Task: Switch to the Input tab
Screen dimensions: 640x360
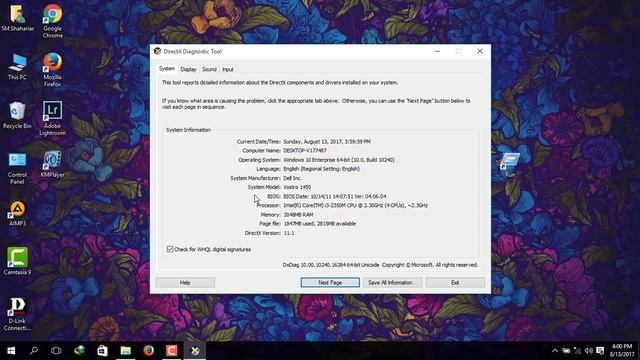Action: 228,69
